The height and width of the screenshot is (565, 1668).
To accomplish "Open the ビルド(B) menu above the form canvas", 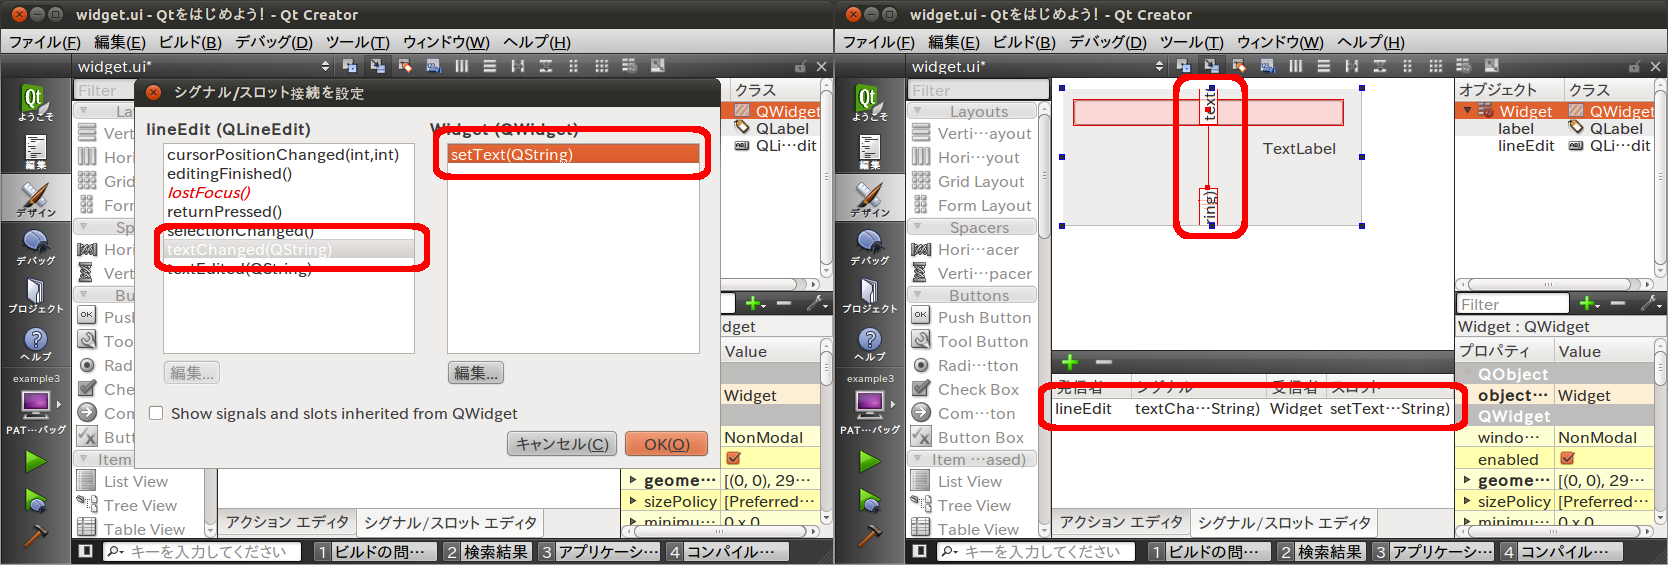I will click(1023, 42).
